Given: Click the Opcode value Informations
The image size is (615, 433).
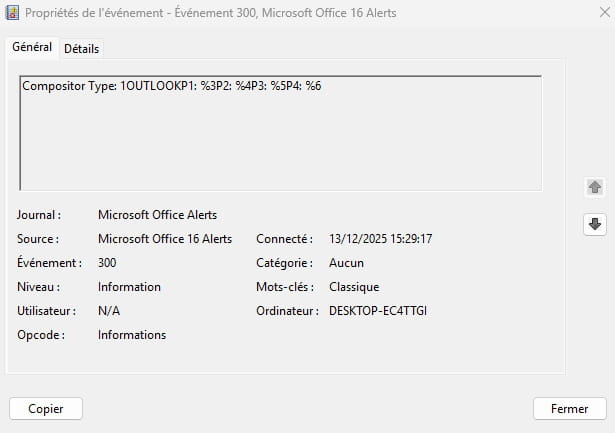Looking at the screenshot, I should coord(132,335).
